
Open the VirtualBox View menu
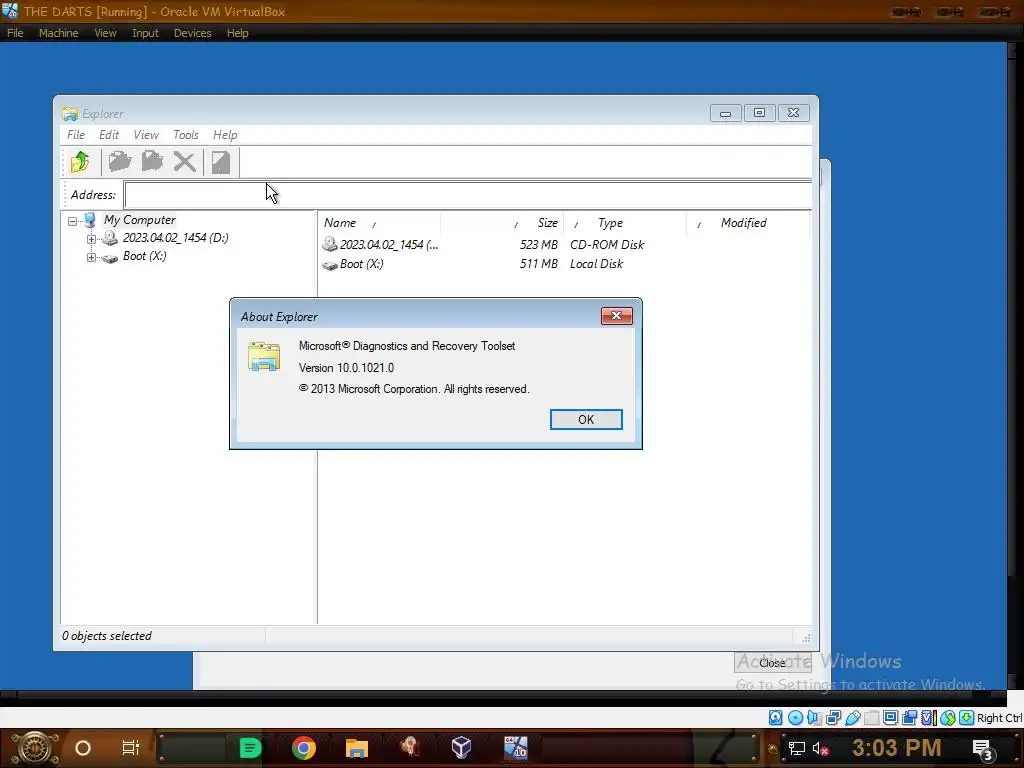(x=105, y=33)
